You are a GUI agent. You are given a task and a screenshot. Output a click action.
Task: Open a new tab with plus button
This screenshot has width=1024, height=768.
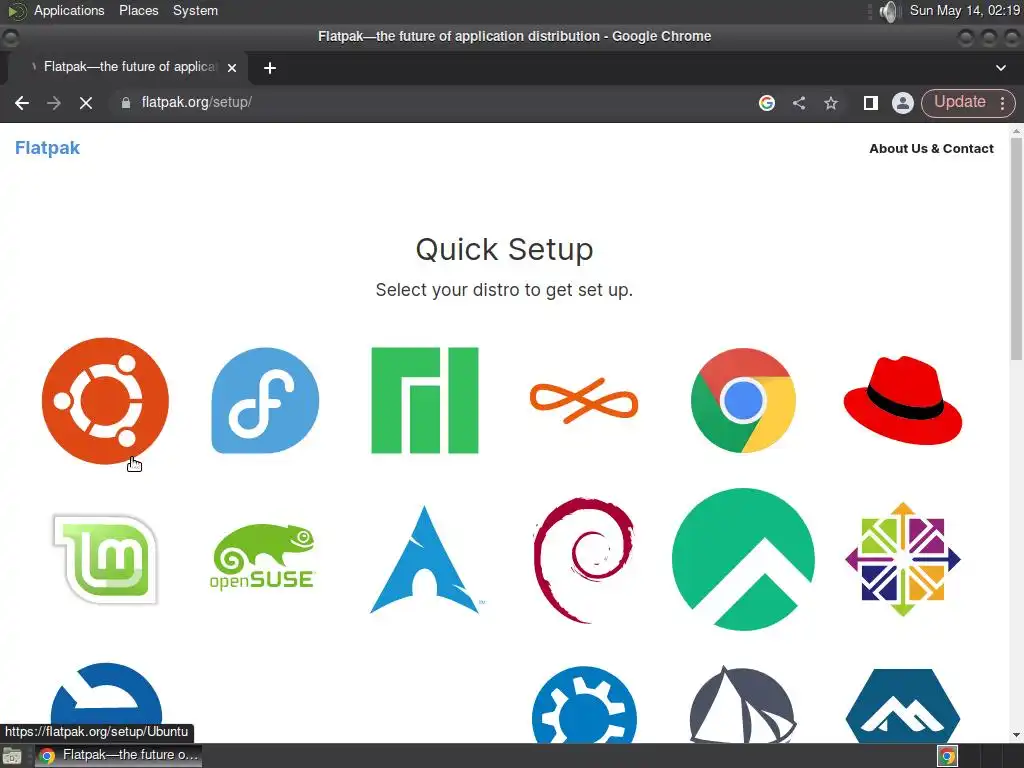pyautogui.click(x=270, y=68)
